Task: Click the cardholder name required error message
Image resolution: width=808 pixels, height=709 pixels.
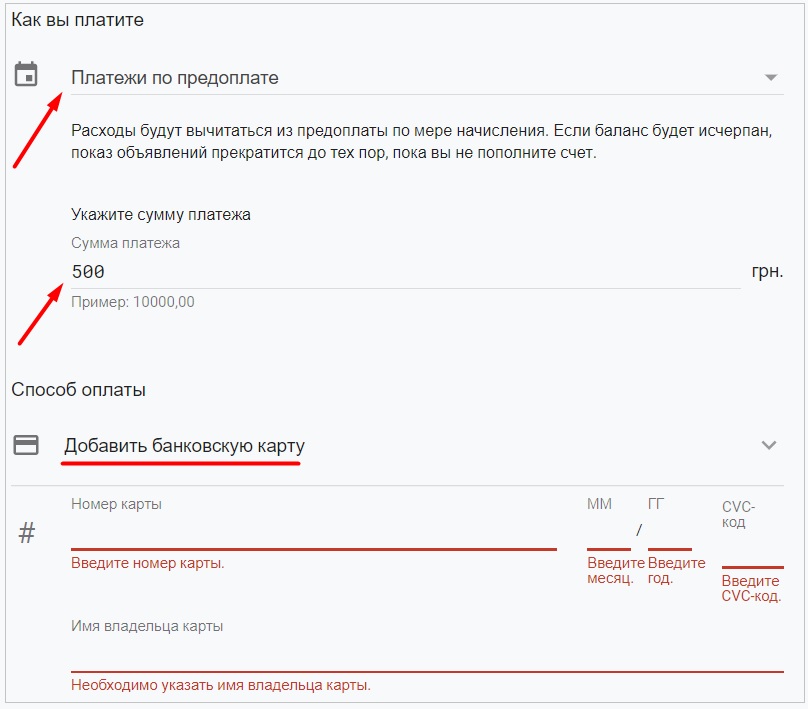Action: (x=221, y=685)
